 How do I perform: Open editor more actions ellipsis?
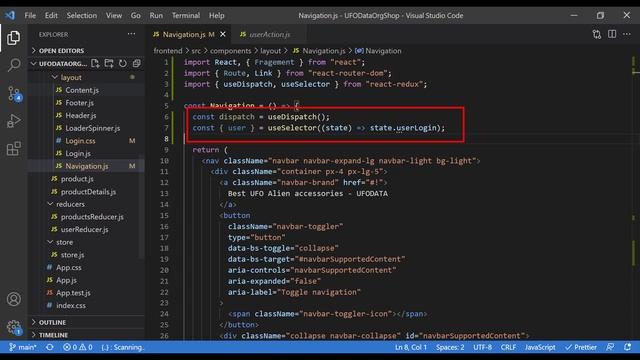tap(627, 34)
